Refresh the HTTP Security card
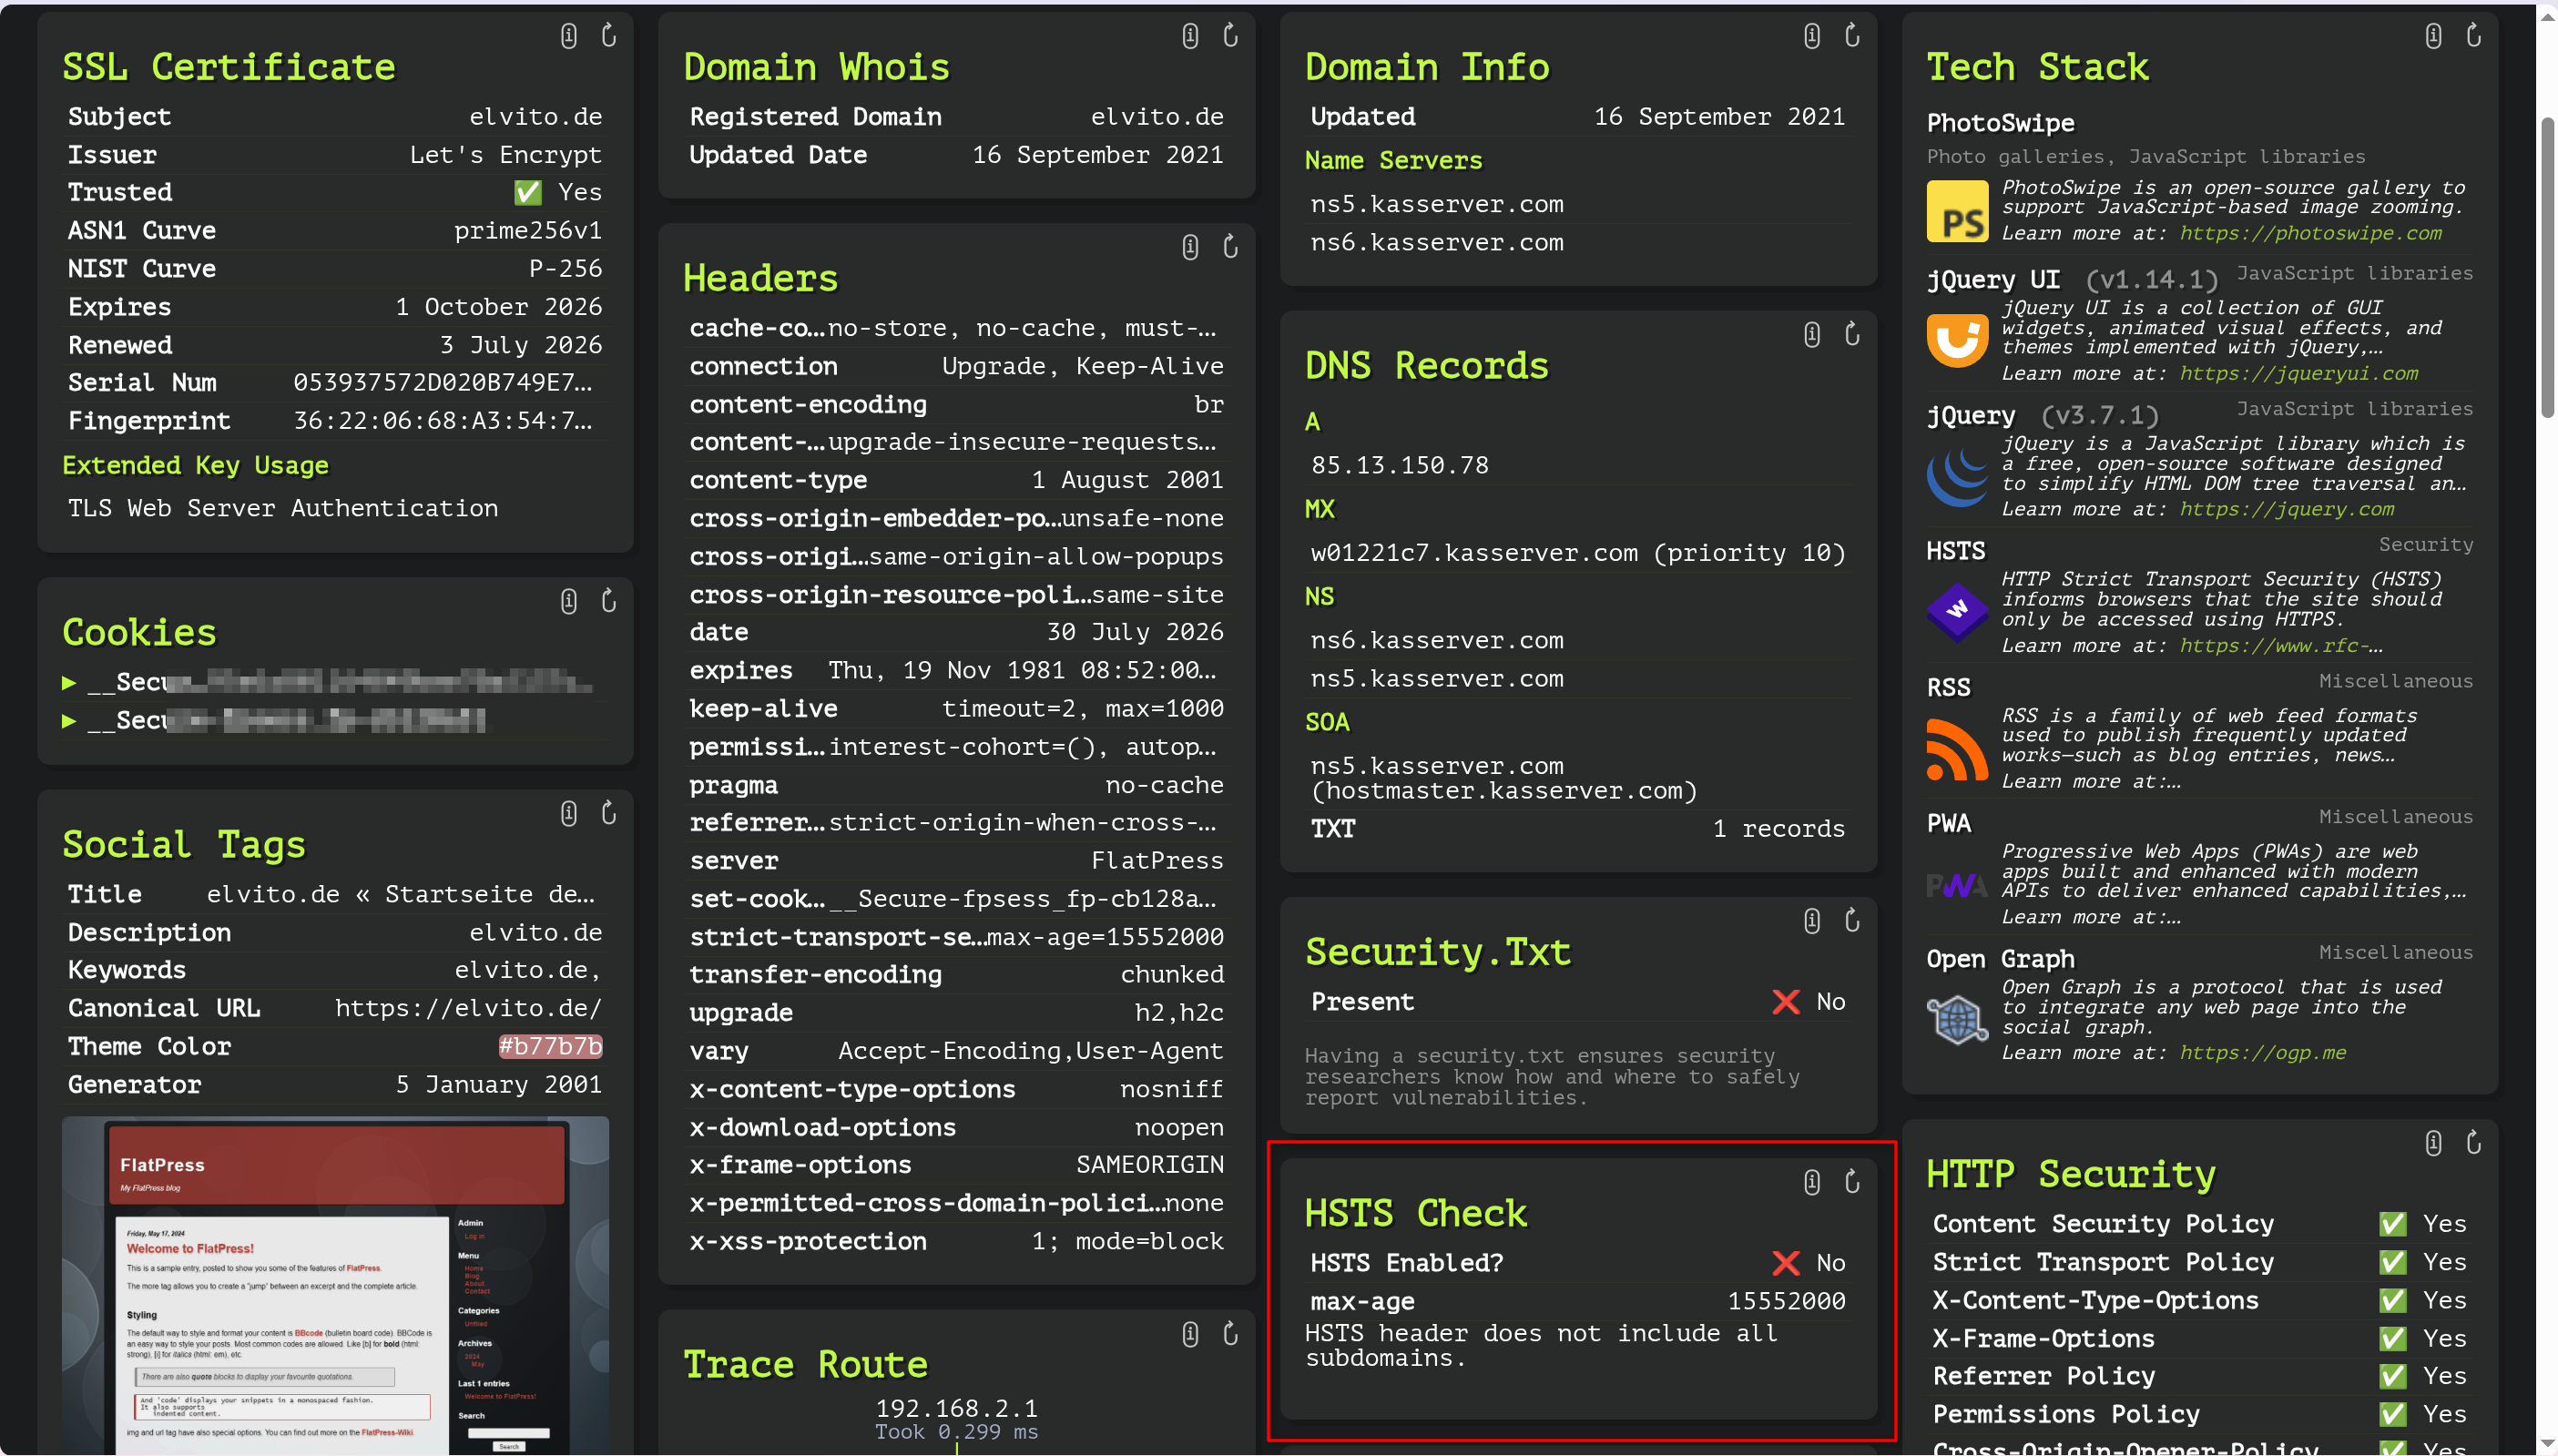 [2474, 1143]
